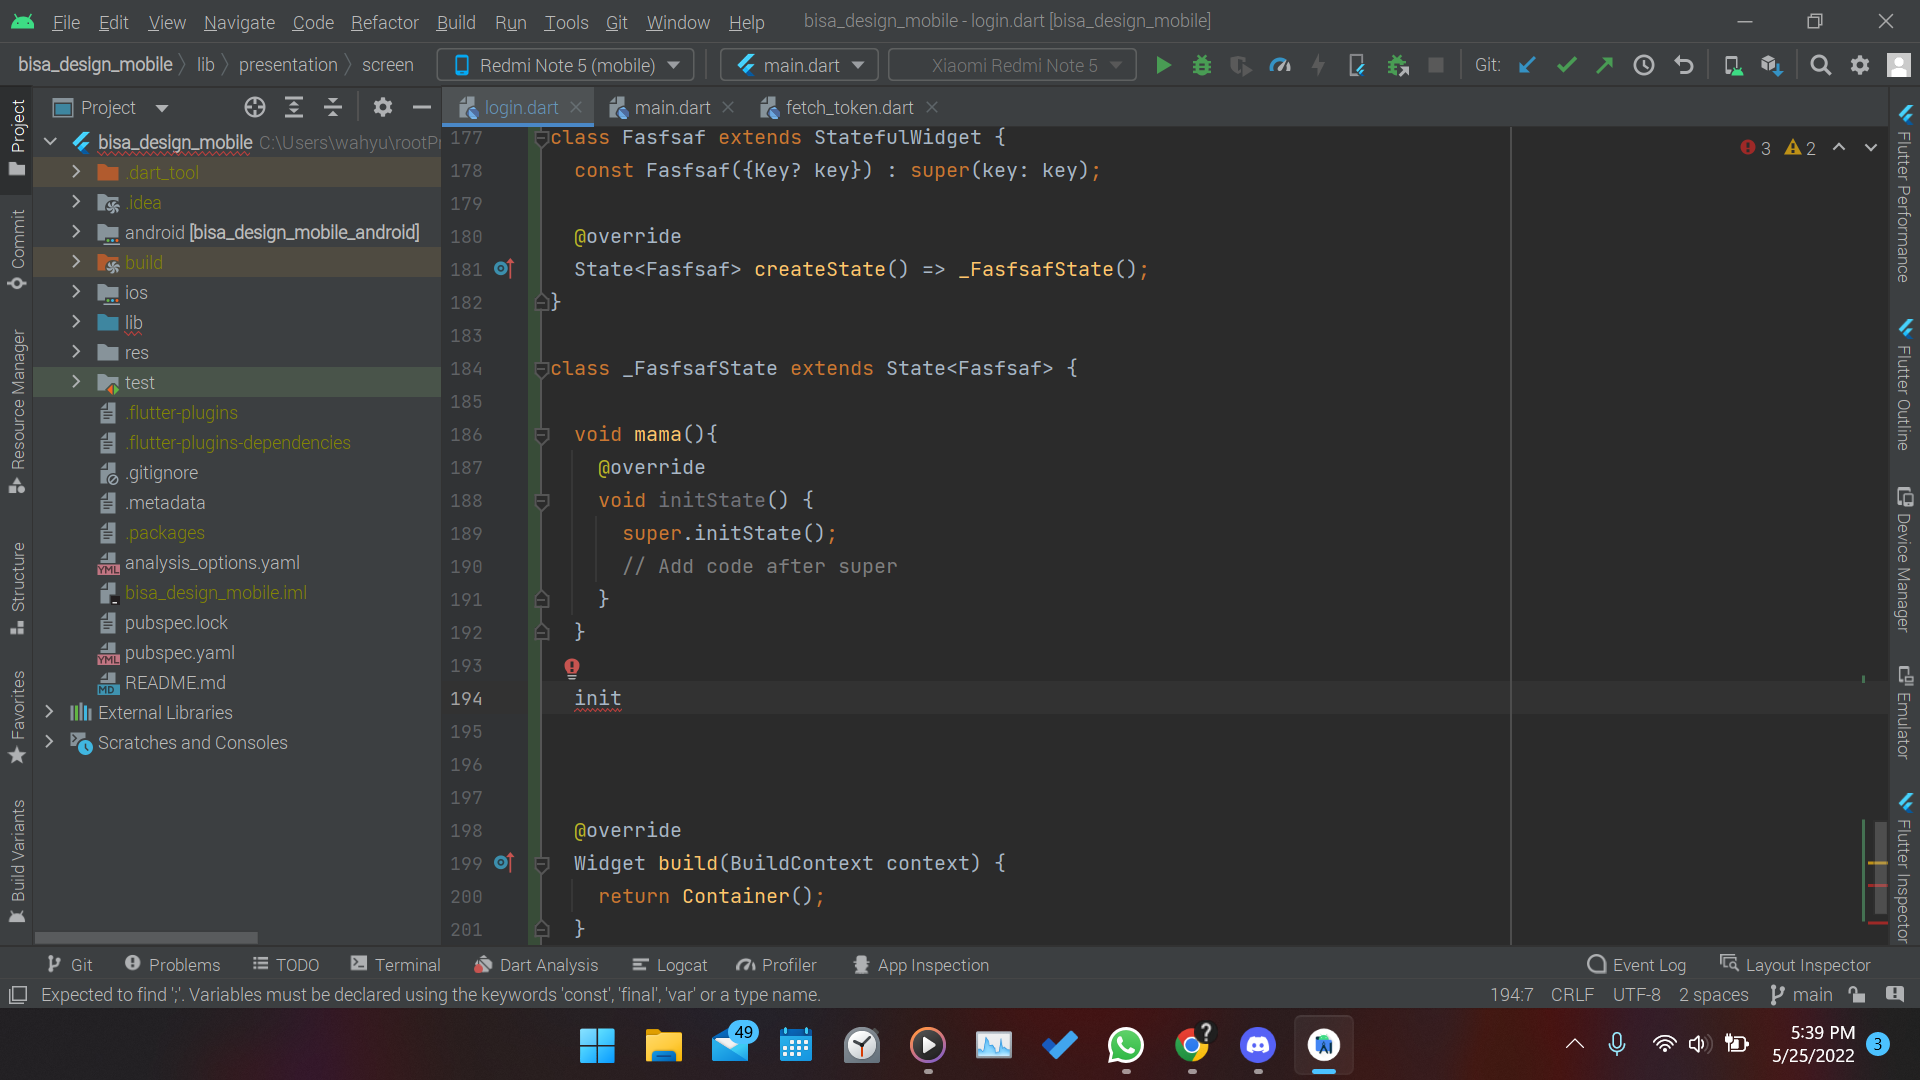Open main.dart run configuration dropdown
The image size is (1920, 1080).
click(799, 65)
